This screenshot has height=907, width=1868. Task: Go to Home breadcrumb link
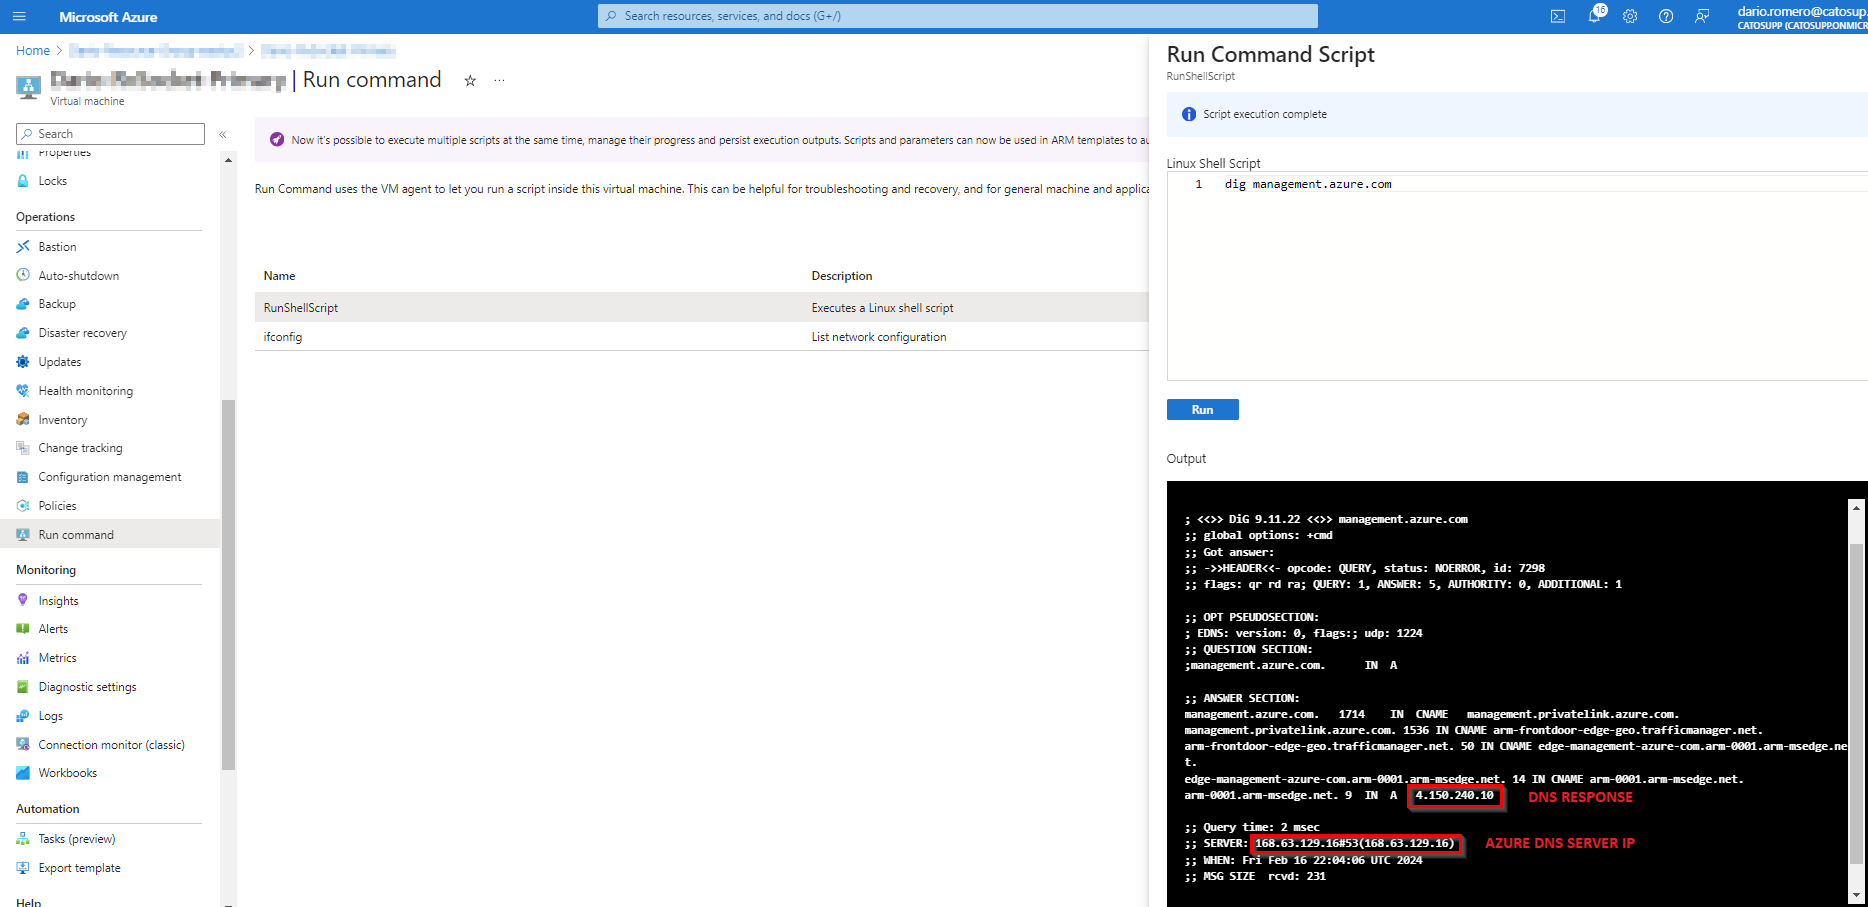(33, 51)
